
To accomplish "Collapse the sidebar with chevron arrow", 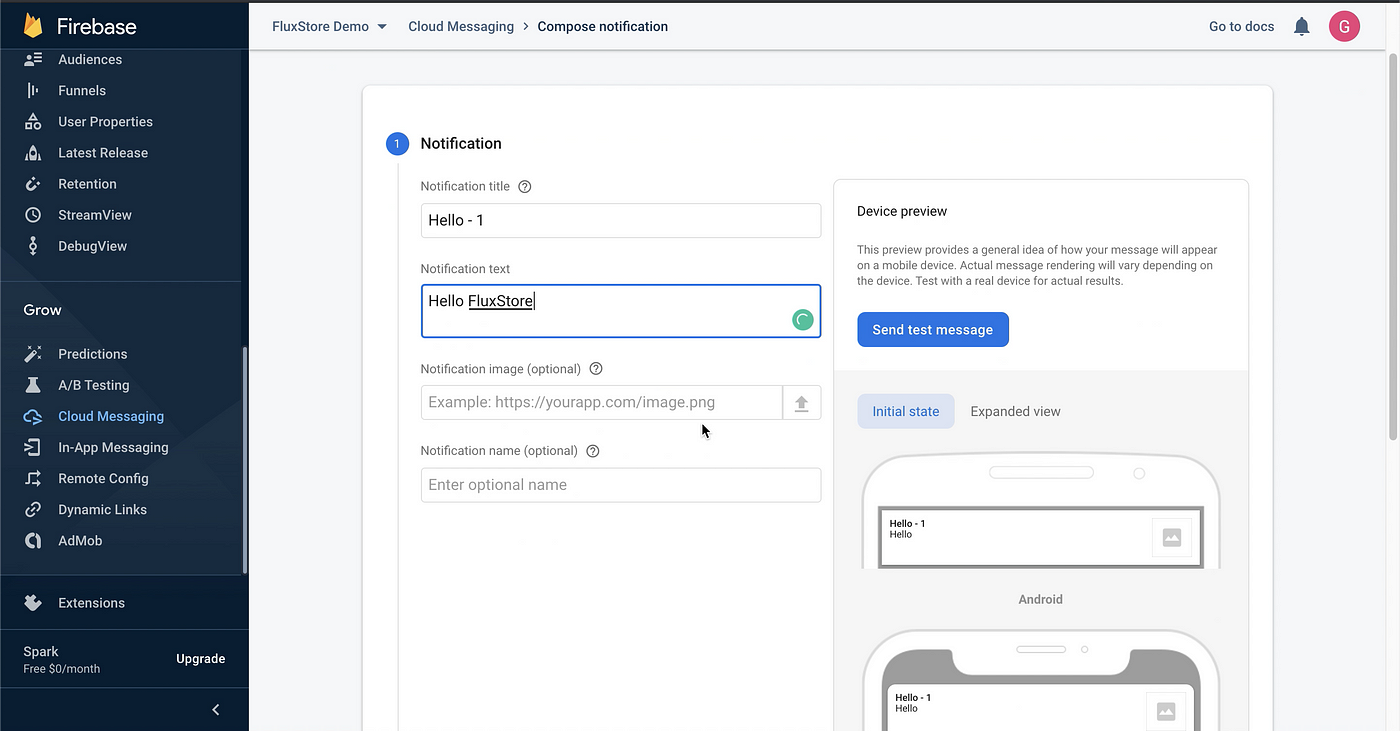I will (x=216, y=709).
